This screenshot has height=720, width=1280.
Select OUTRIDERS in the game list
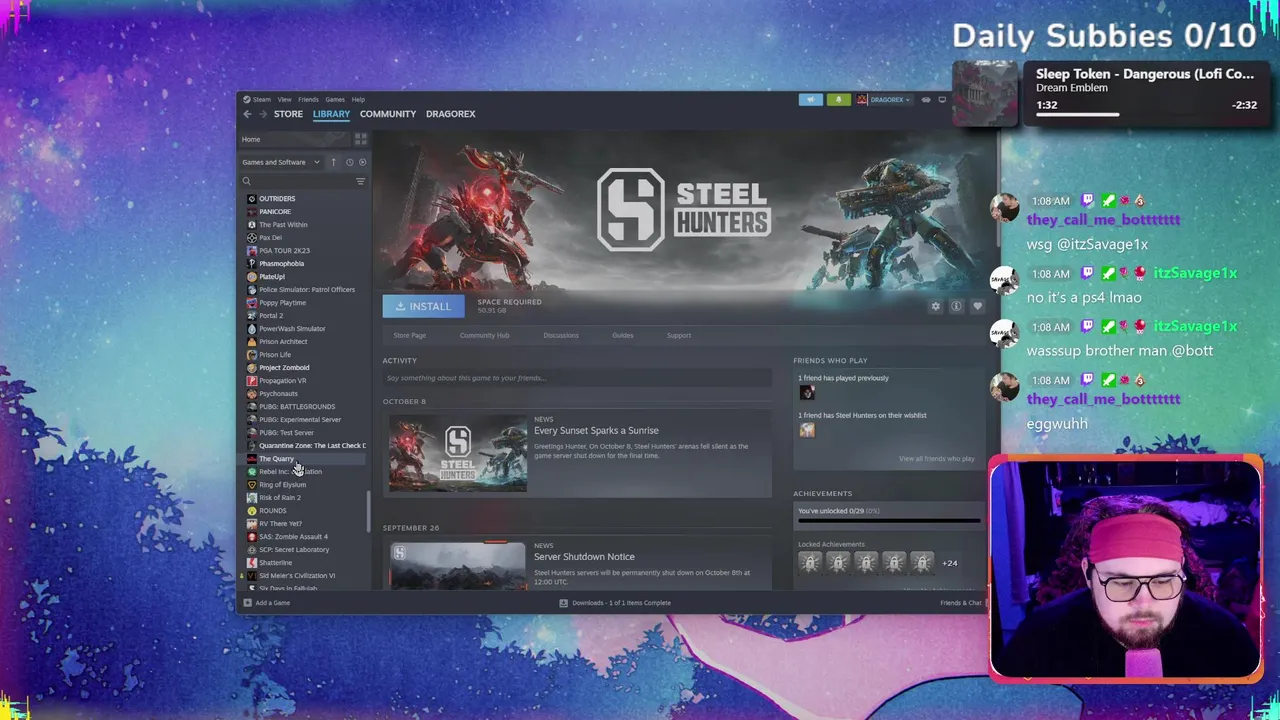pyautogui.click(x=305, y=199)
